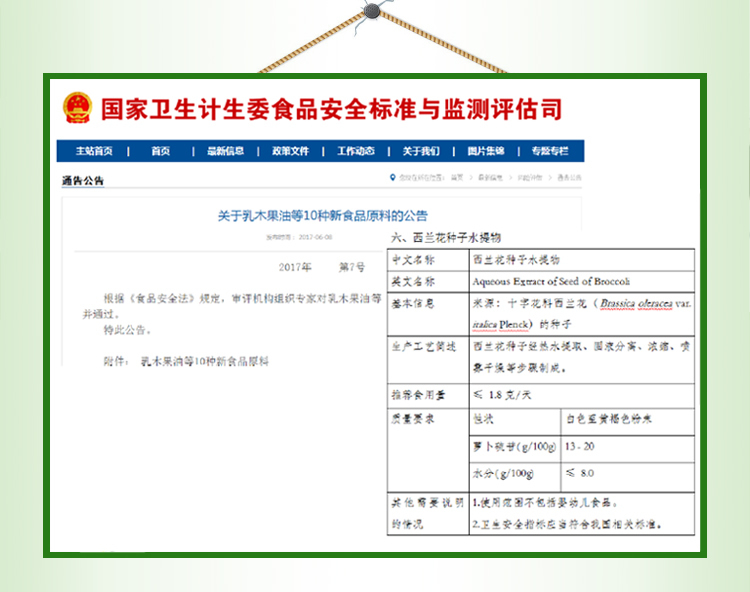Click the 首页 breadcrumb link

point(457,177)
